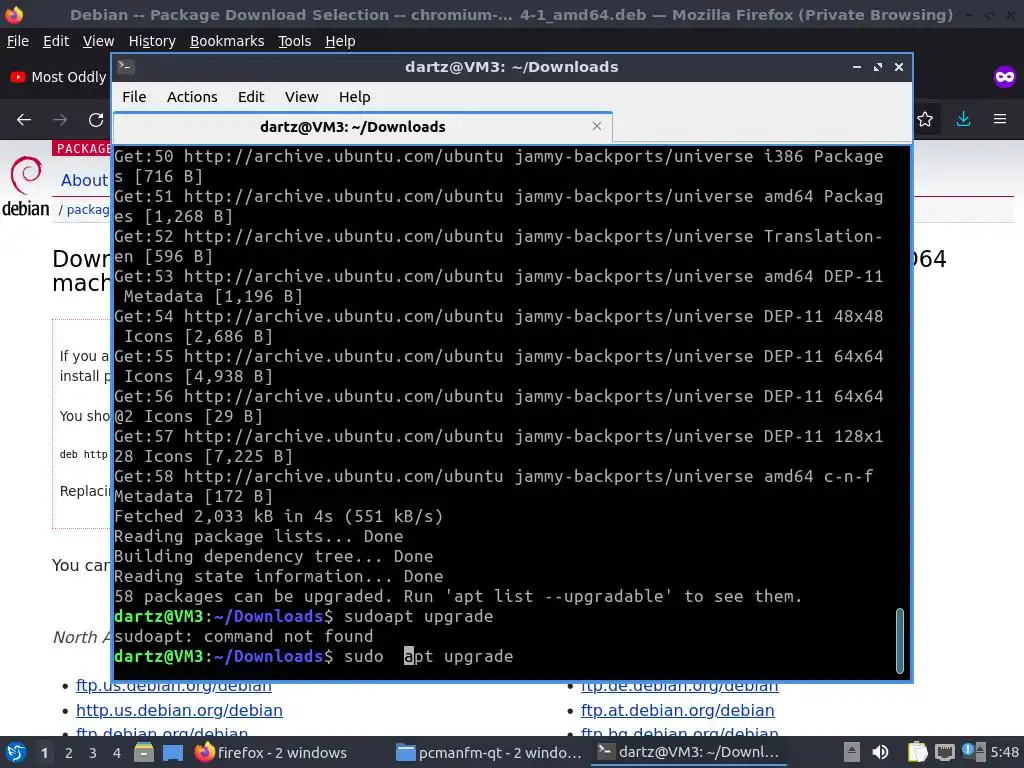
Task: Select the Most Oddly YouTube tab in Firefox
Action: coord(59,77)
